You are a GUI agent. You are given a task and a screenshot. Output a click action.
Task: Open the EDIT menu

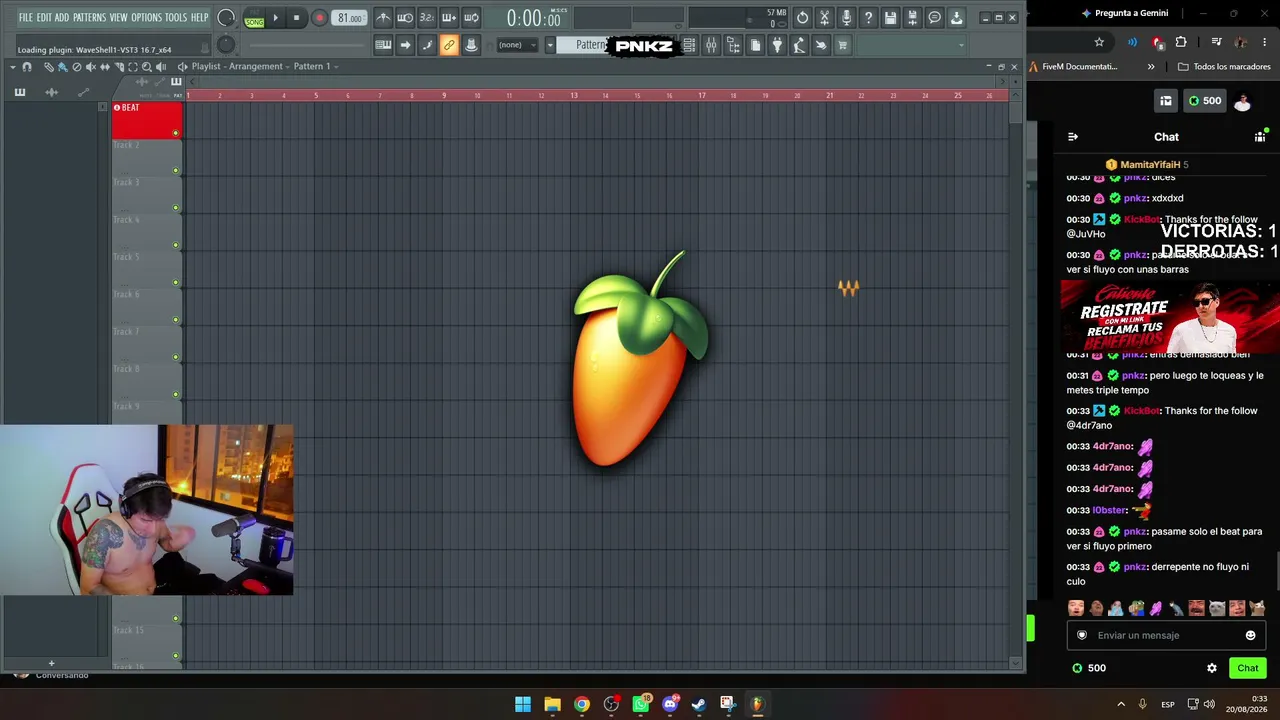coord(44,18)
